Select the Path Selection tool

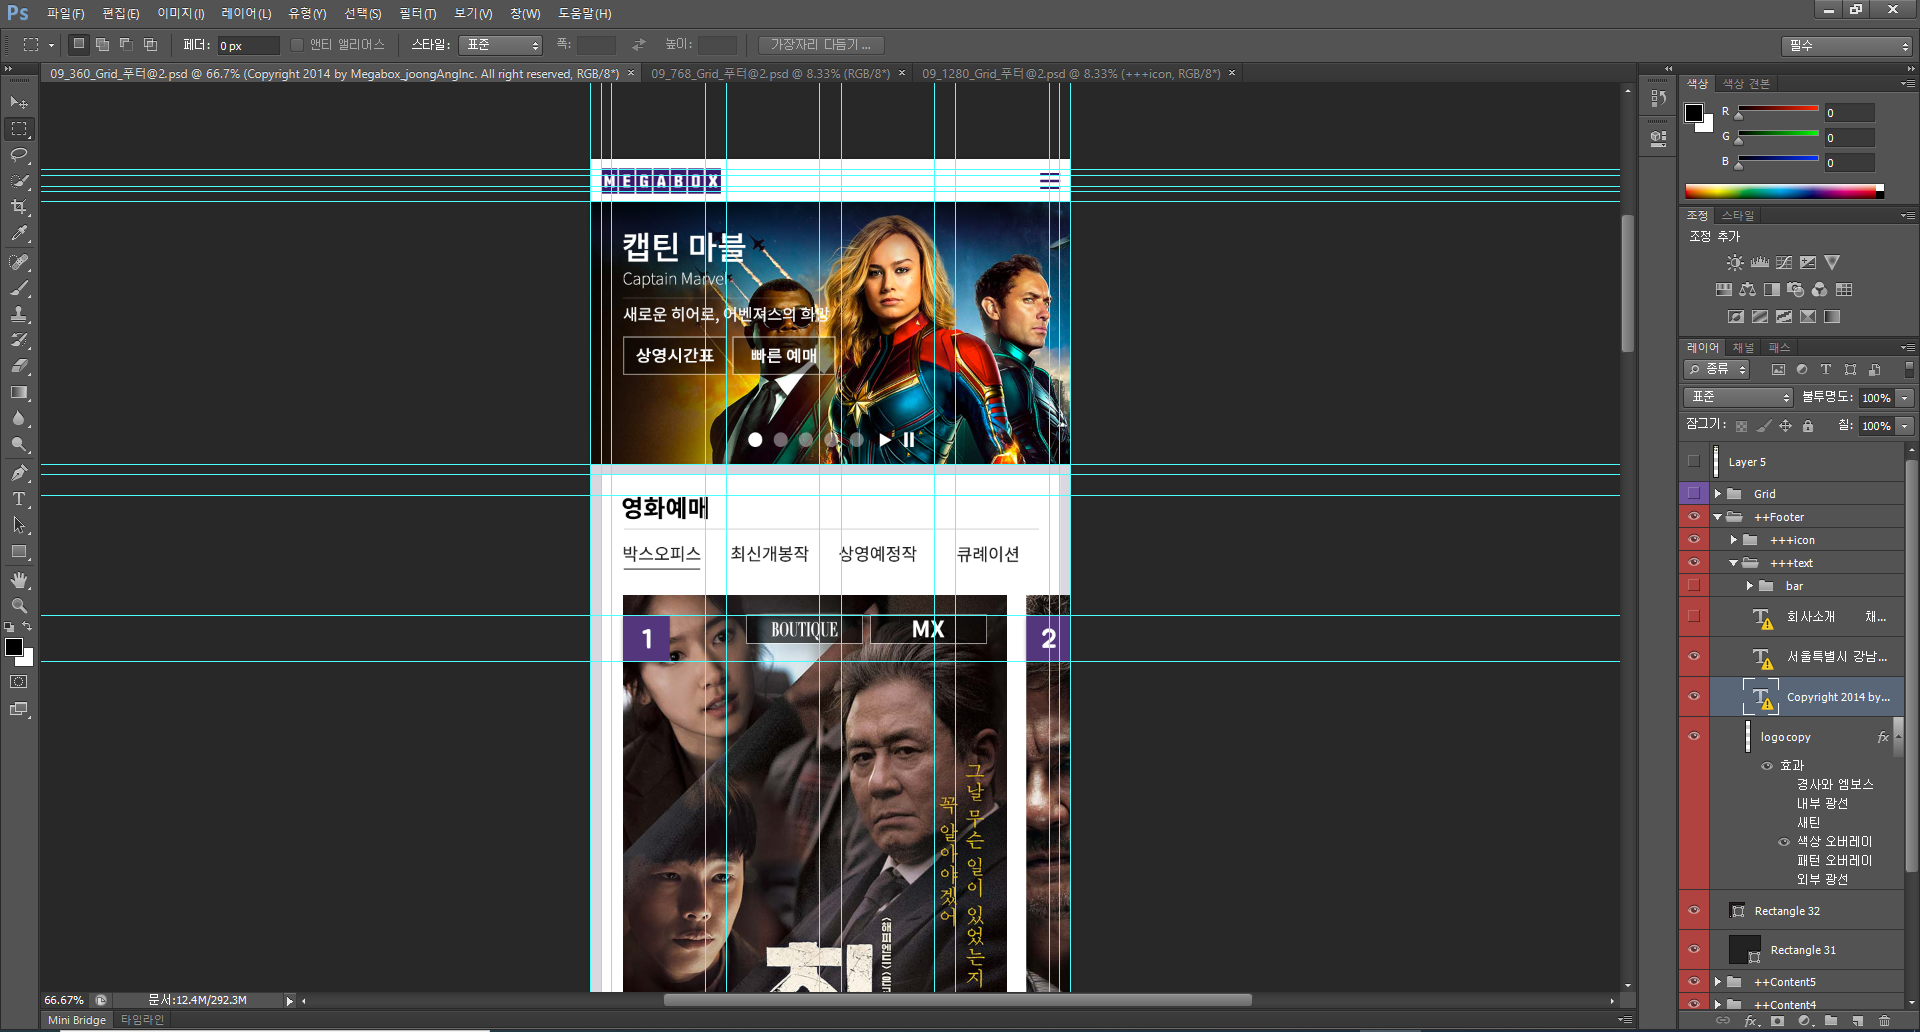tap(19, 525)
